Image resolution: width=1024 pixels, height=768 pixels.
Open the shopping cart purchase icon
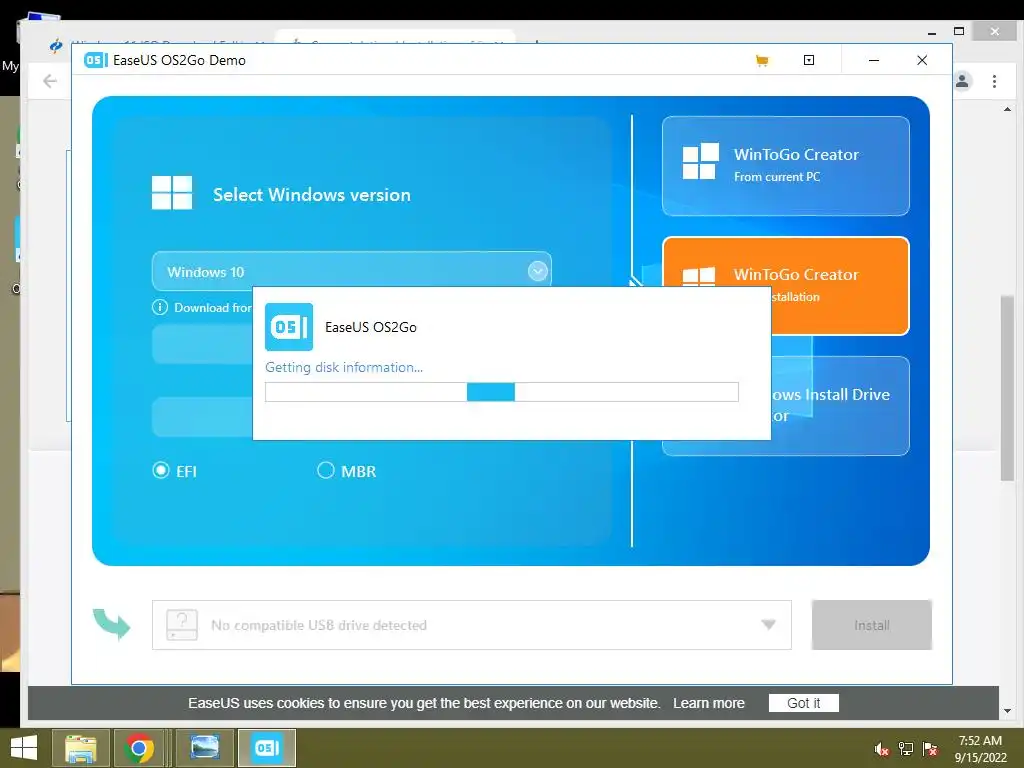pos(761,61)
